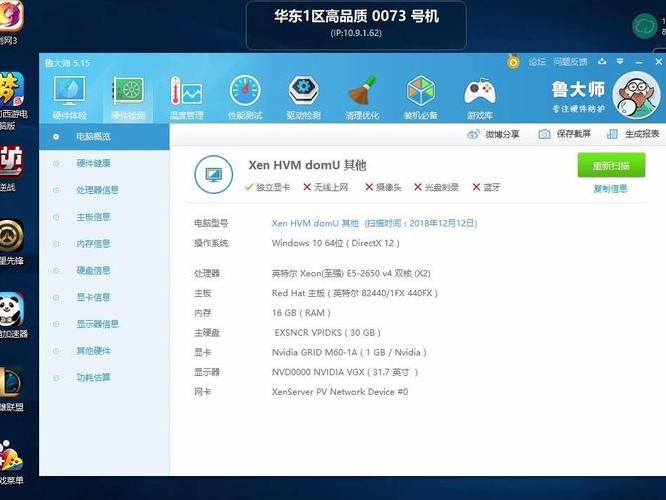Open the 硬件体检 hardware checkup section
Viewport: 666px width, 500px height.
(x=69, y=97)
